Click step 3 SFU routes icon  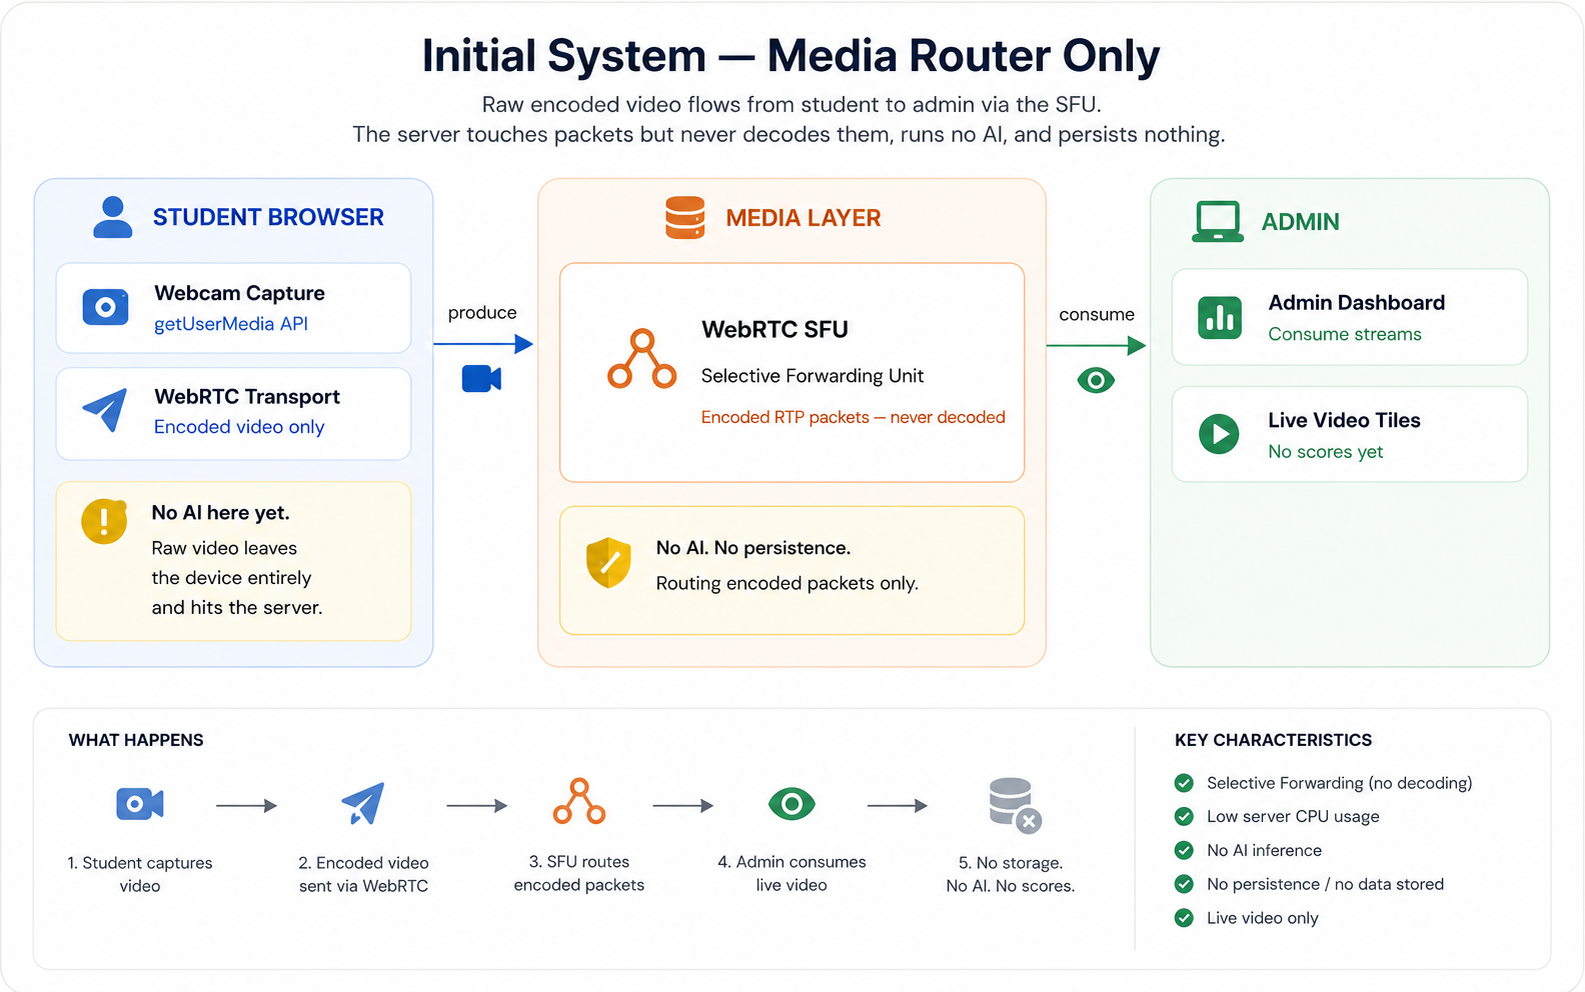pos(579,801)
